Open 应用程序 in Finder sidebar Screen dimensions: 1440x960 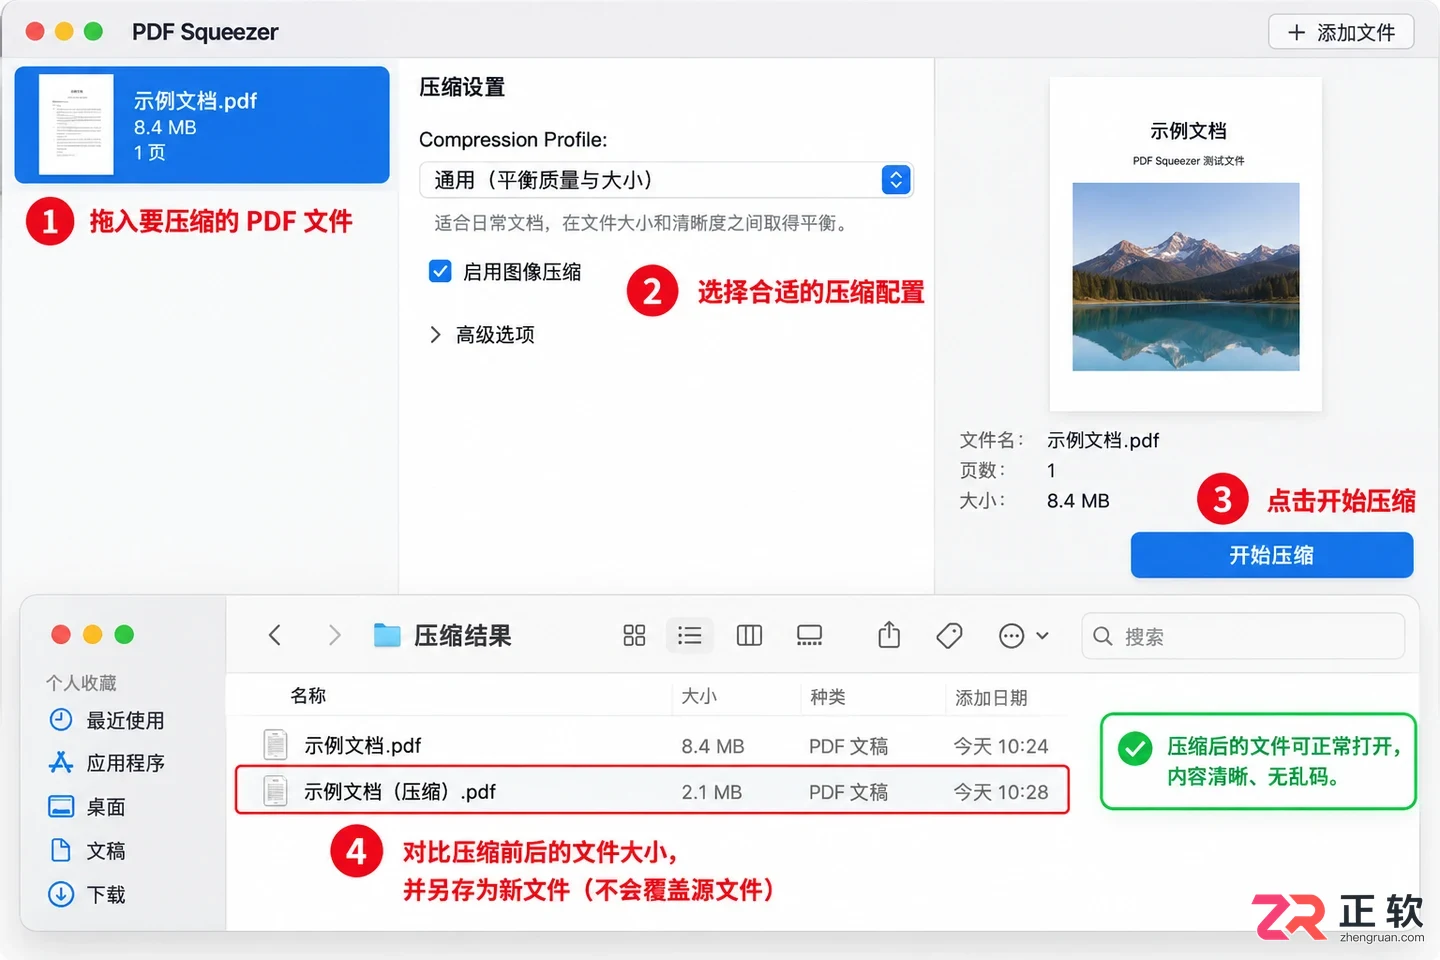click(107, 763)
